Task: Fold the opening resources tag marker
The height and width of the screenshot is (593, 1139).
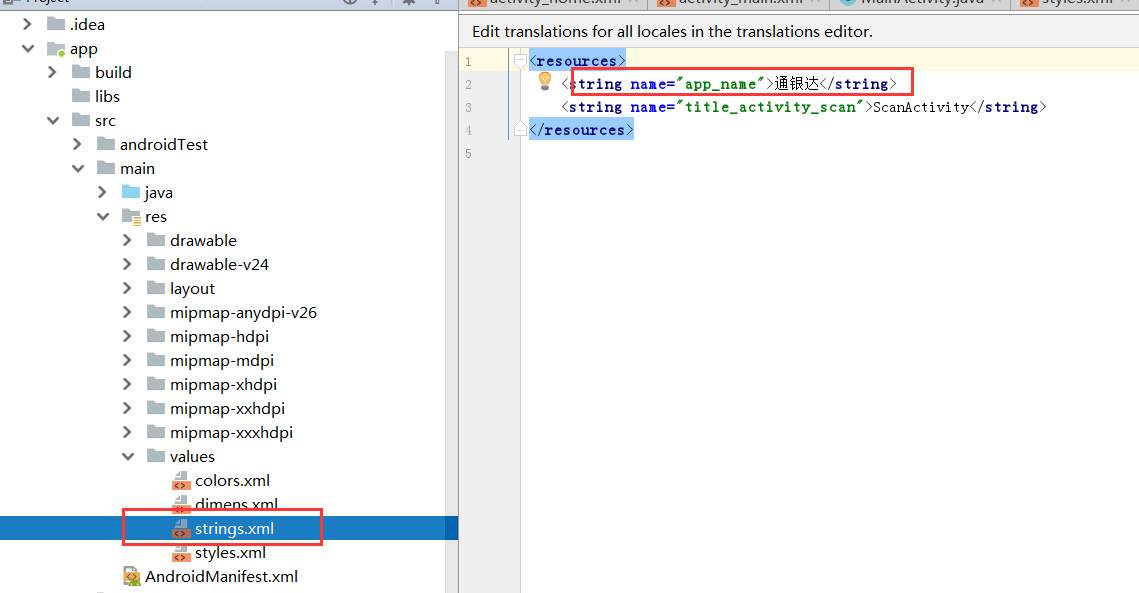Action: pos(520,61)
